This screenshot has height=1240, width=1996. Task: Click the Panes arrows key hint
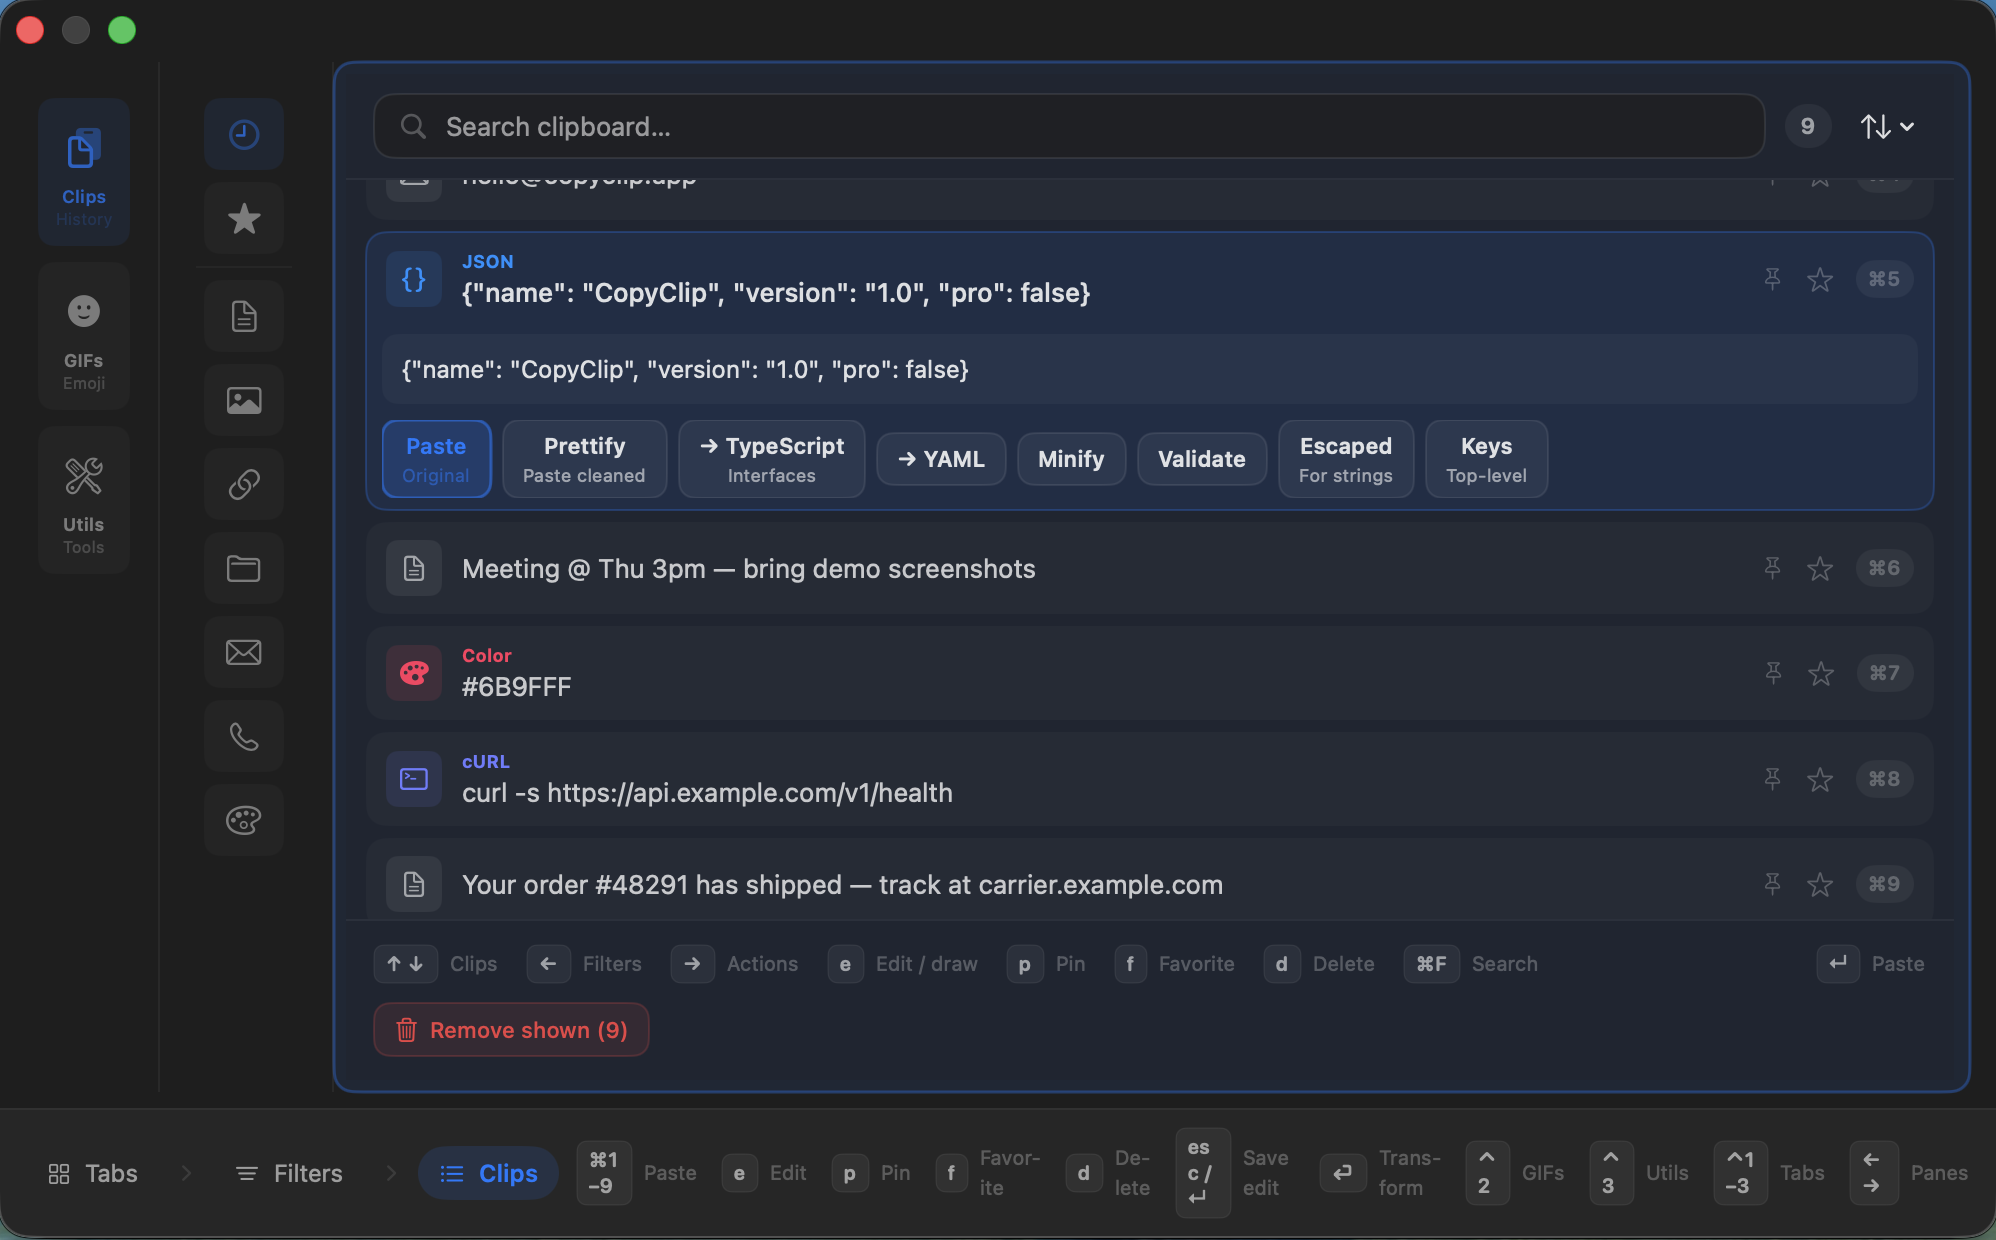tap(1909, 1173)
